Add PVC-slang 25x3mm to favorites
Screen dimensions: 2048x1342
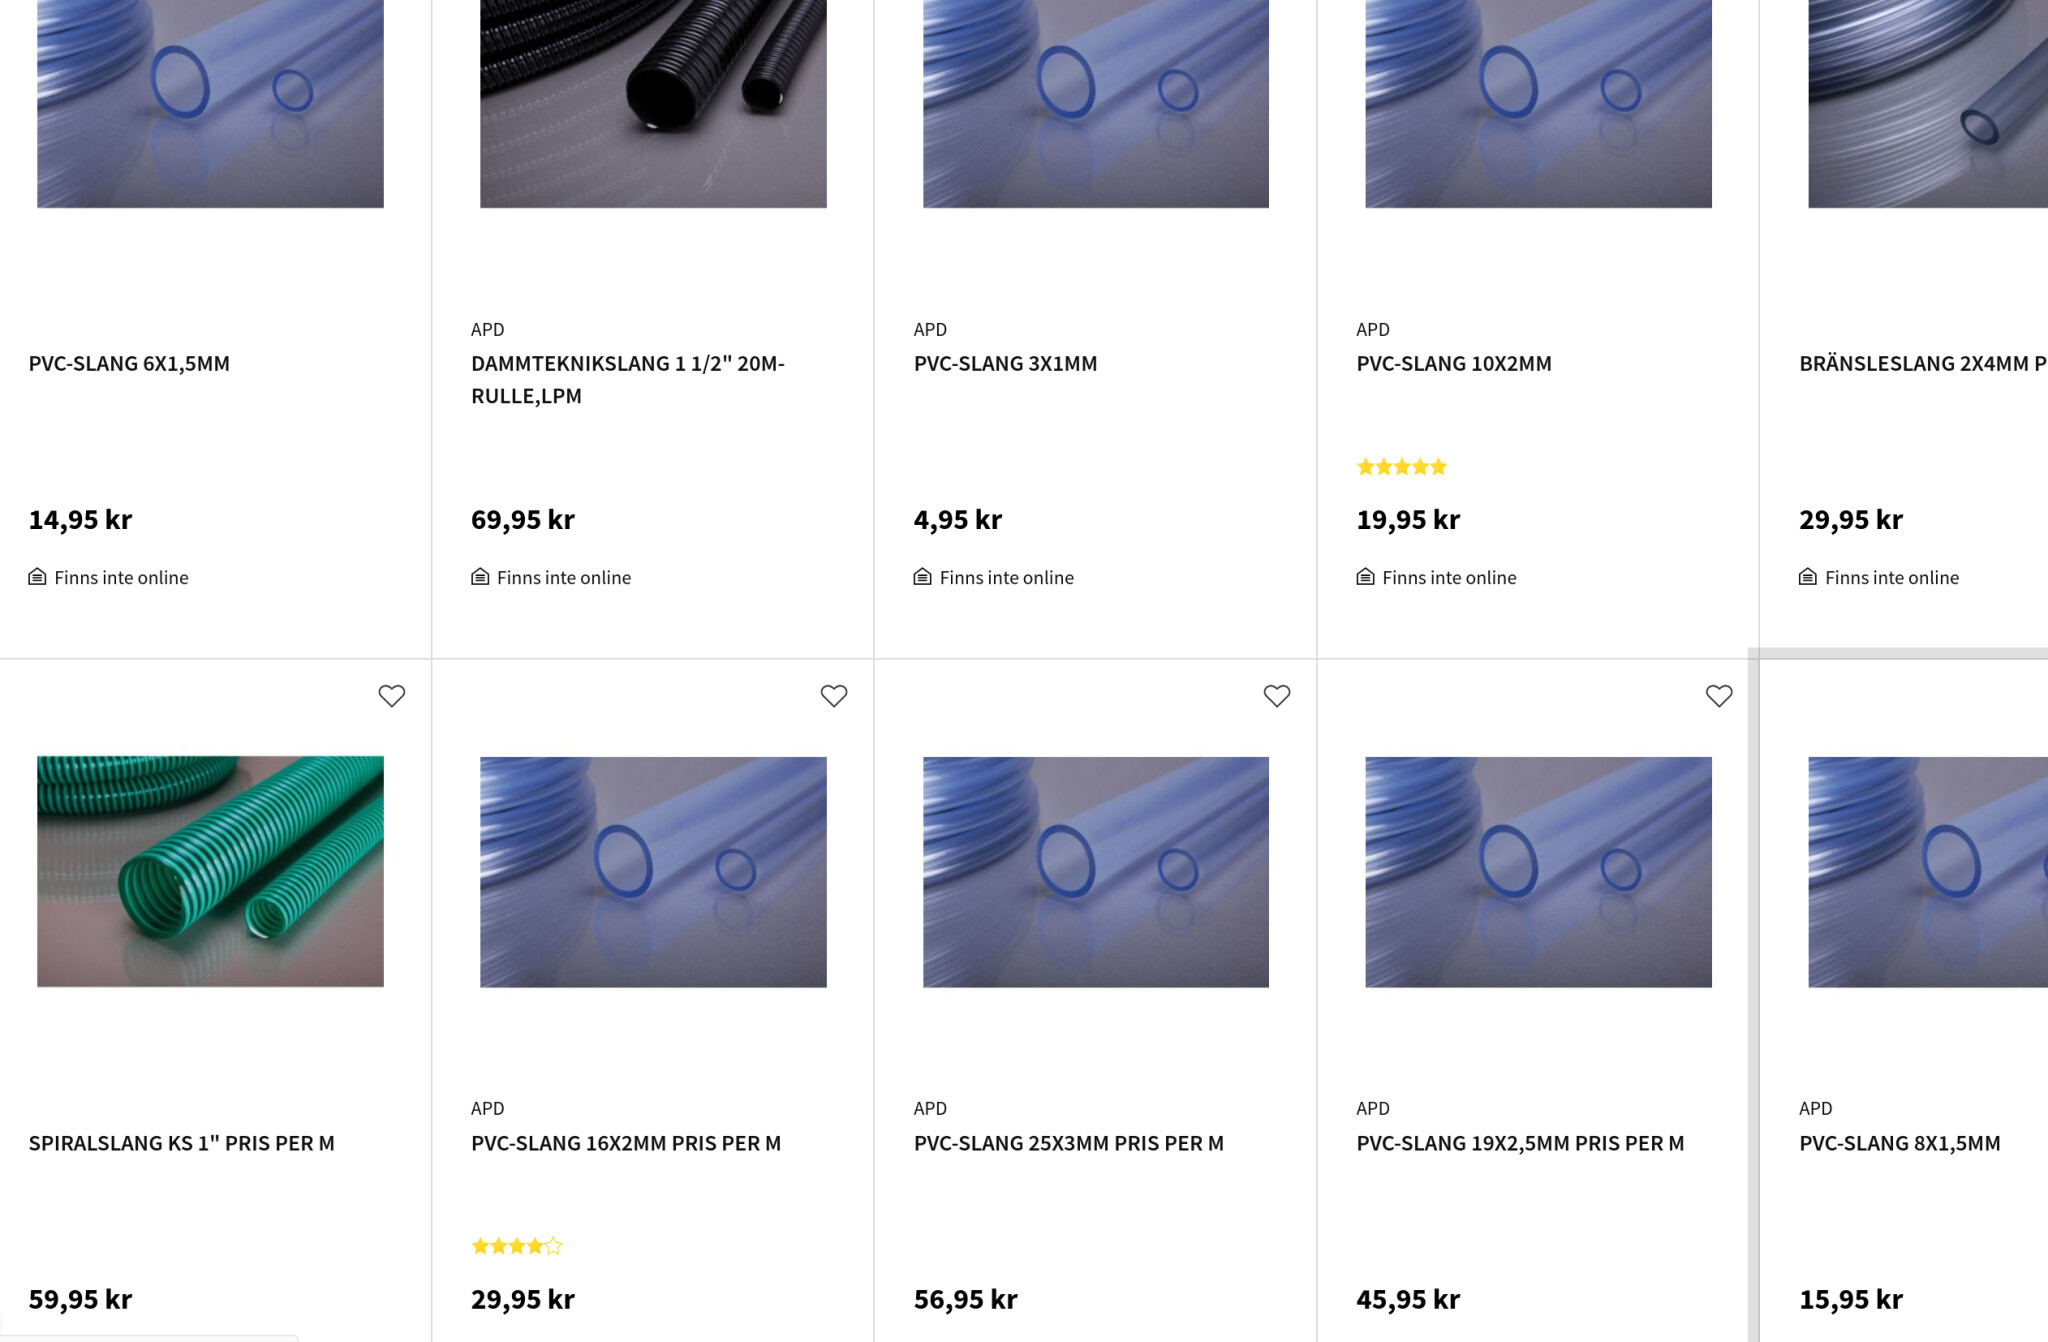click(x=1277, y=696)
